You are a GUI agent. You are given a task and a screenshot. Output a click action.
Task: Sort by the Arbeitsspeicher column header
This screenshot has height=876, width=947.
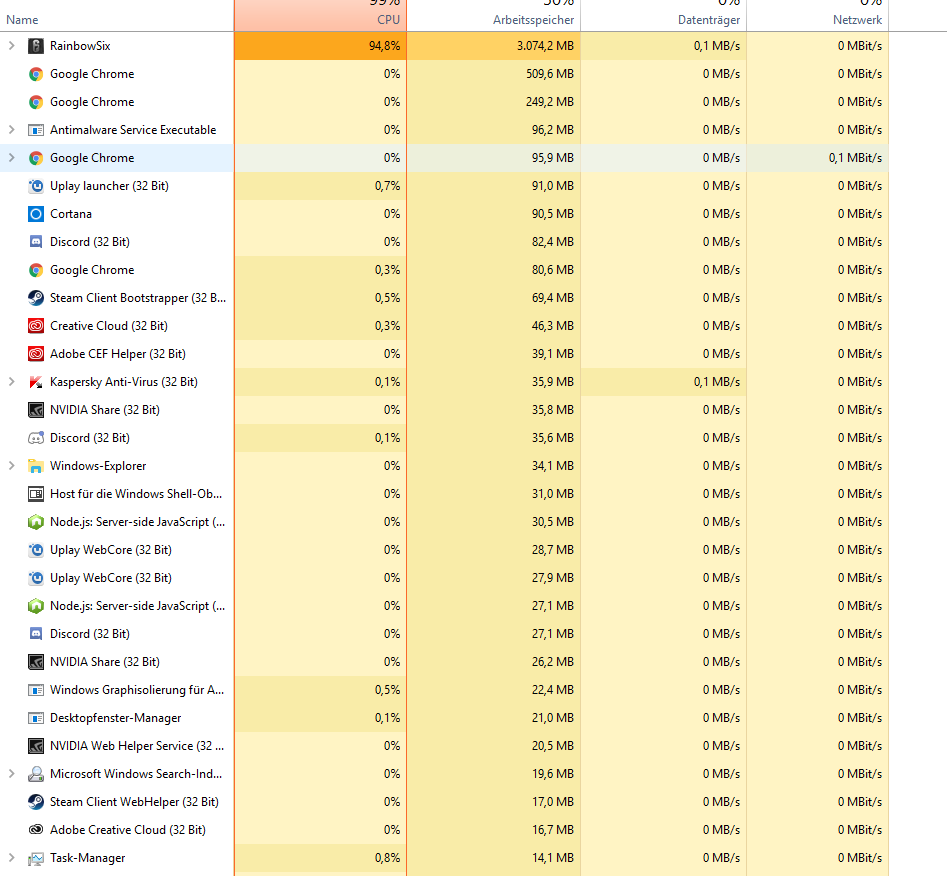[493, 16]
